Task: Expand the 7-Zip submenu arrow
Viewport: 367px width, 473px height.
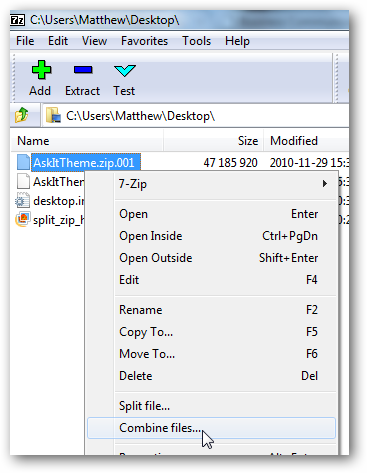Action: point(325,184)
